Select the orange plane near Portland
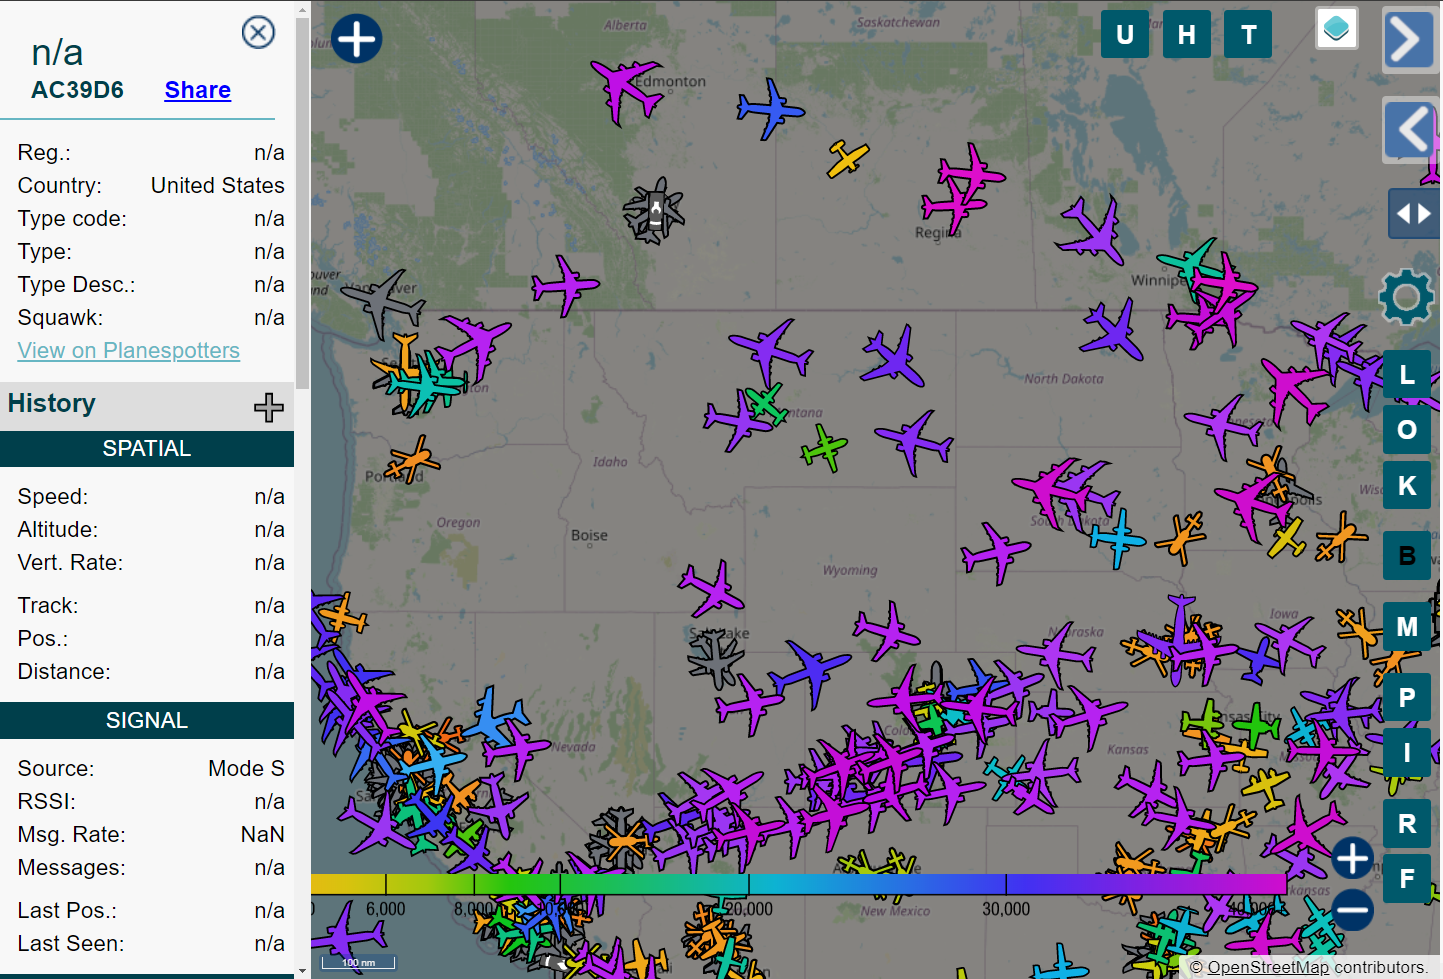 click(x=412, y=459)
